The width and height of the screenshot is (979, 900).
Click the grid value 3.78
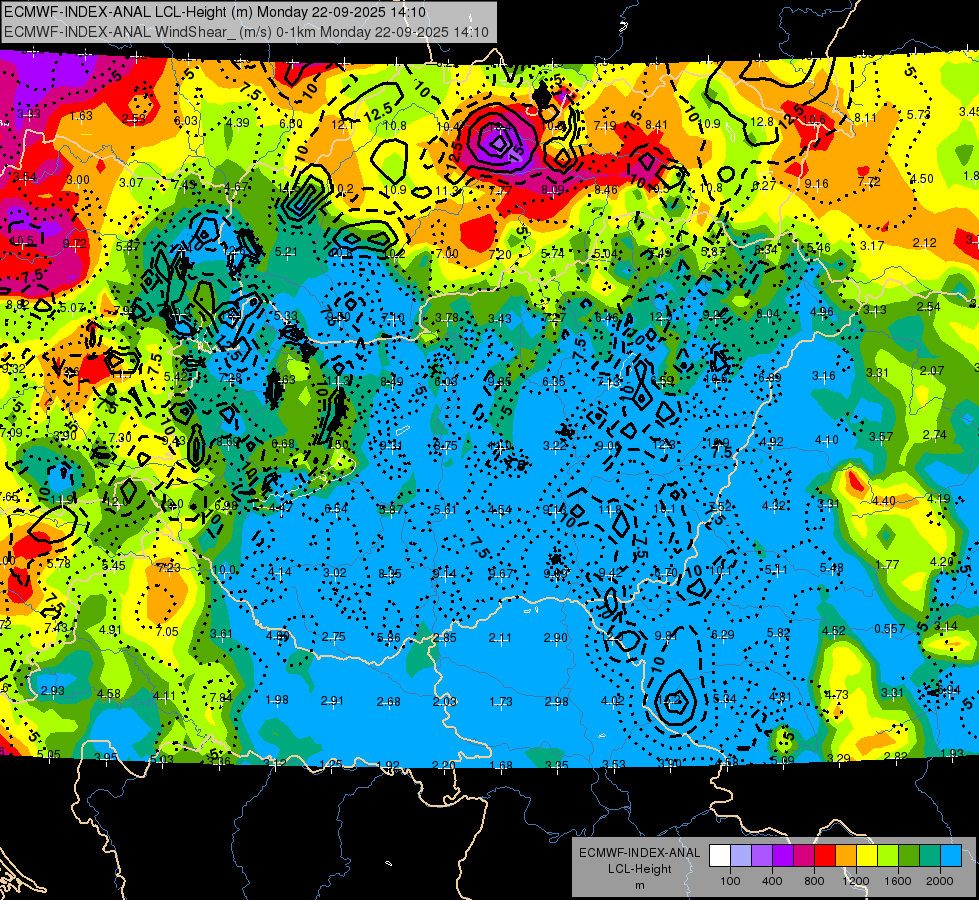(x=447, y=318)
